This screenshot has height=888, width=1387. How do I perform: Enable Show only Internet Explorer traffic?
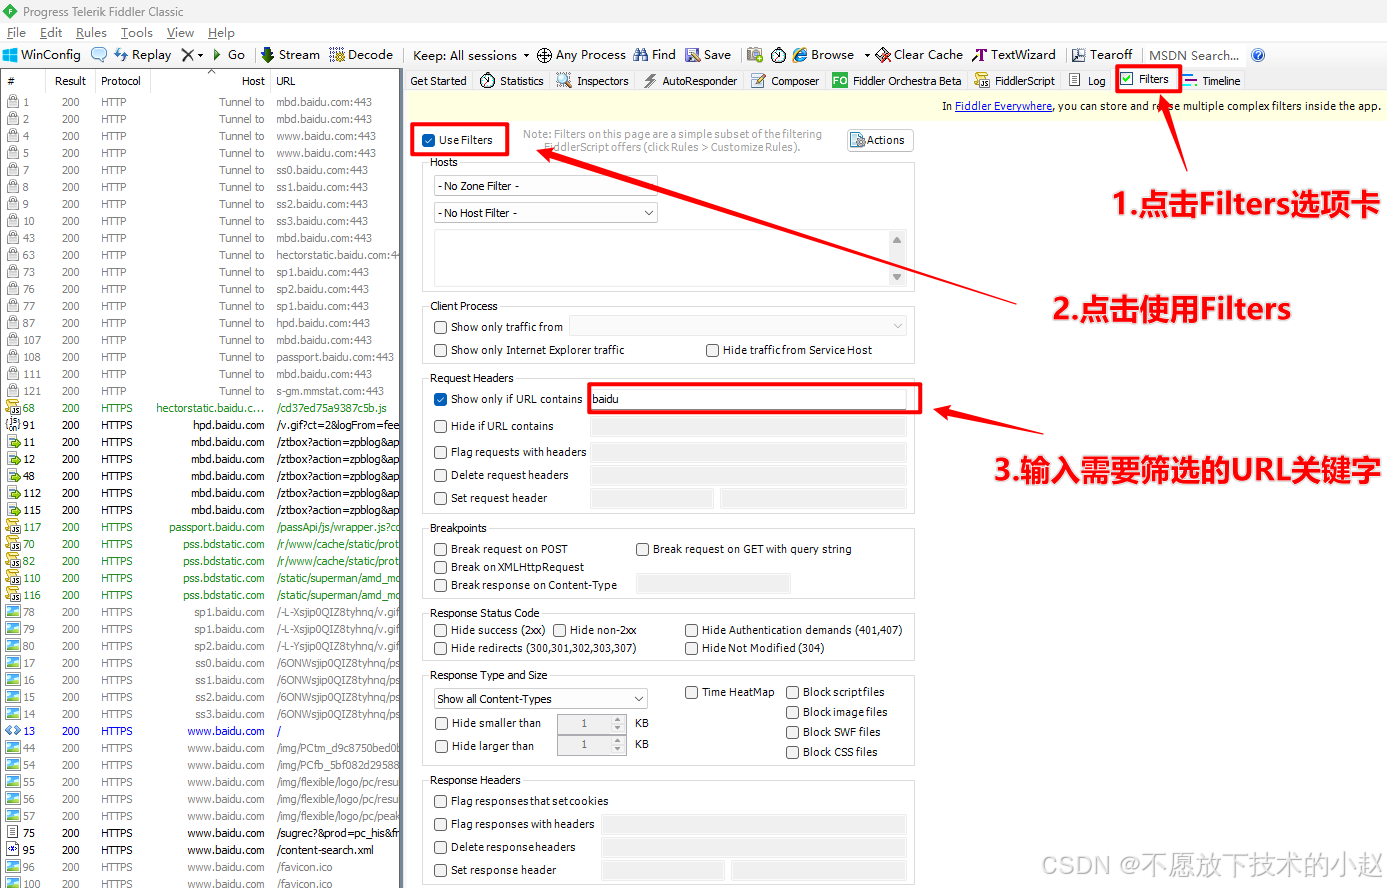point(440,350)
